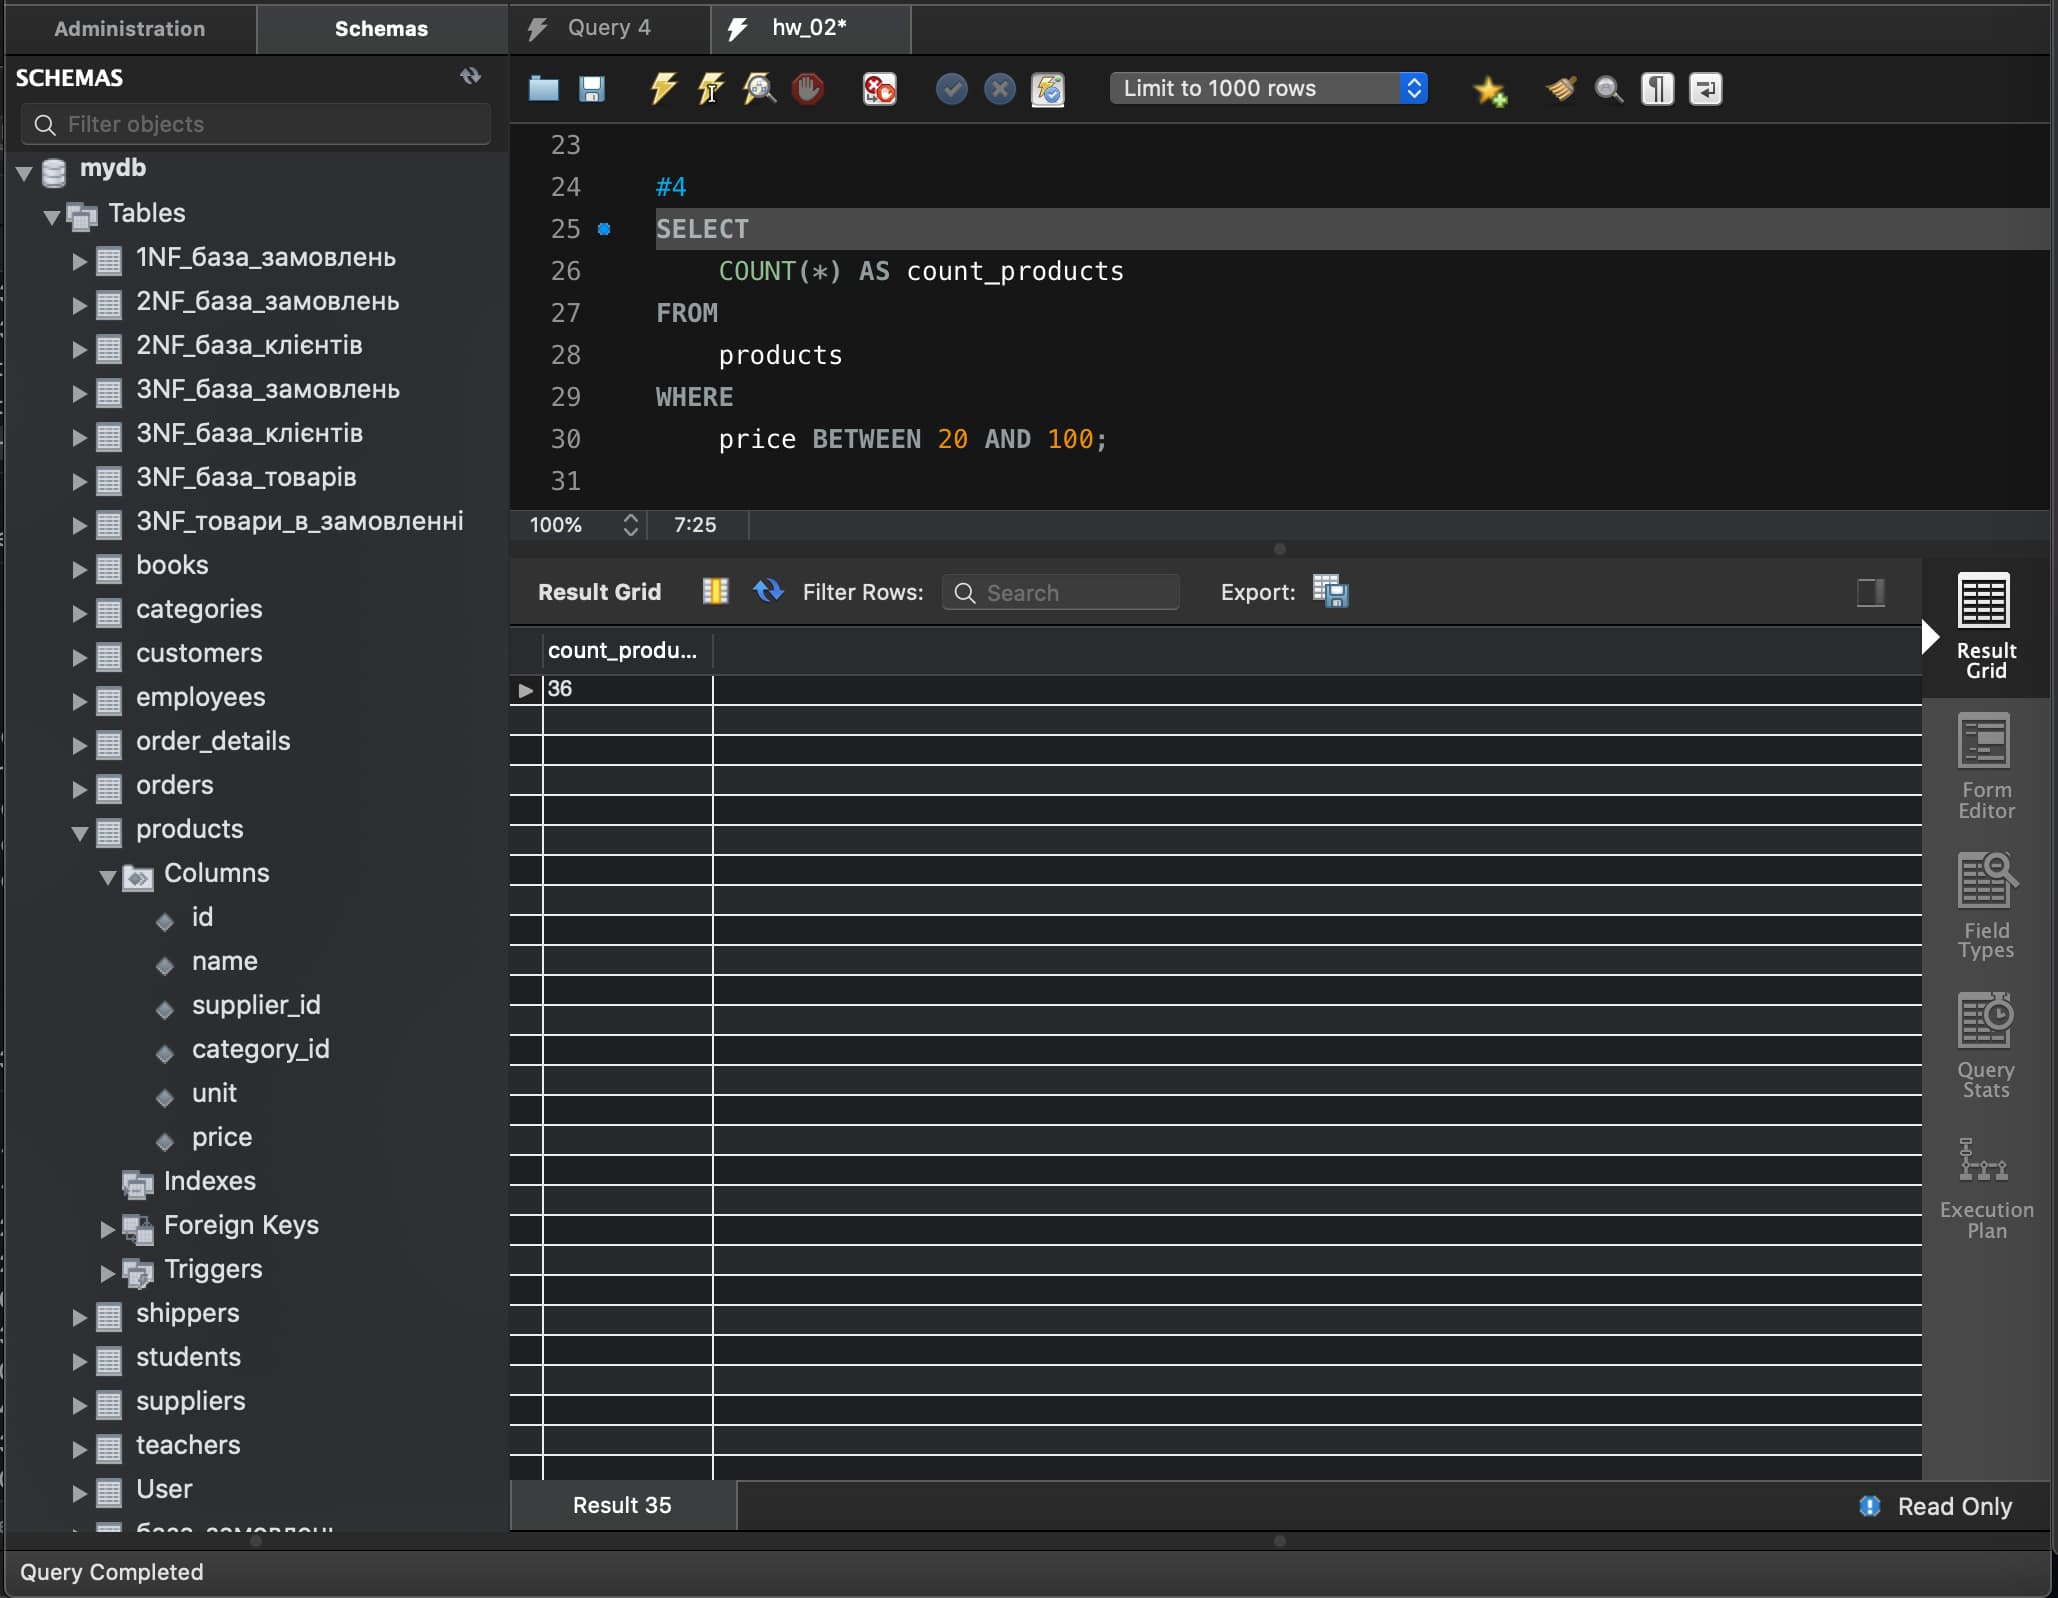Toggle continue-on-error icon in toolbar
This screenshot has width=2058, height=1598.
click(x=879, y=89)
